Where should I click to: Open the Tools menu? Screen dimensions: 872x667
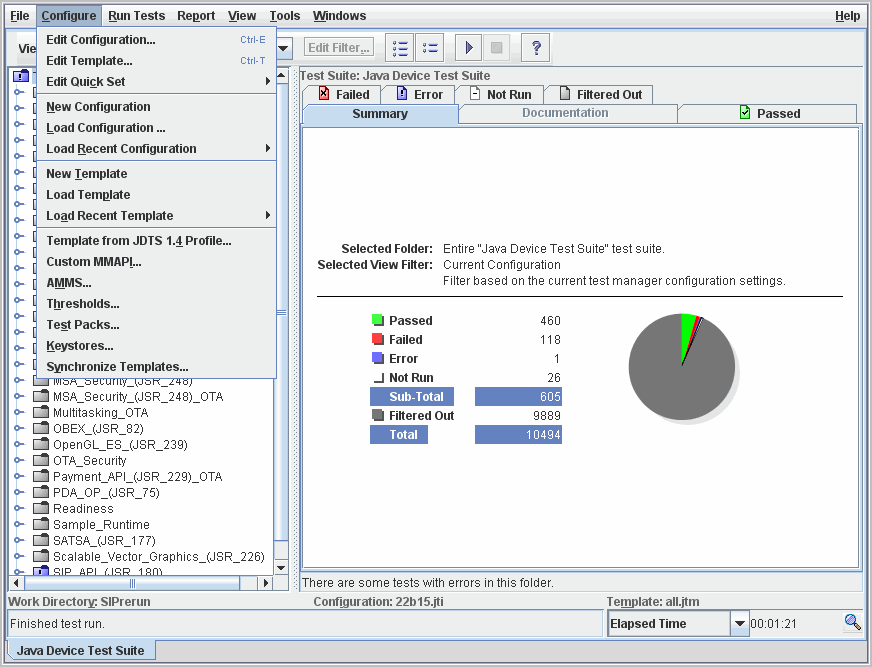point(285,16)
